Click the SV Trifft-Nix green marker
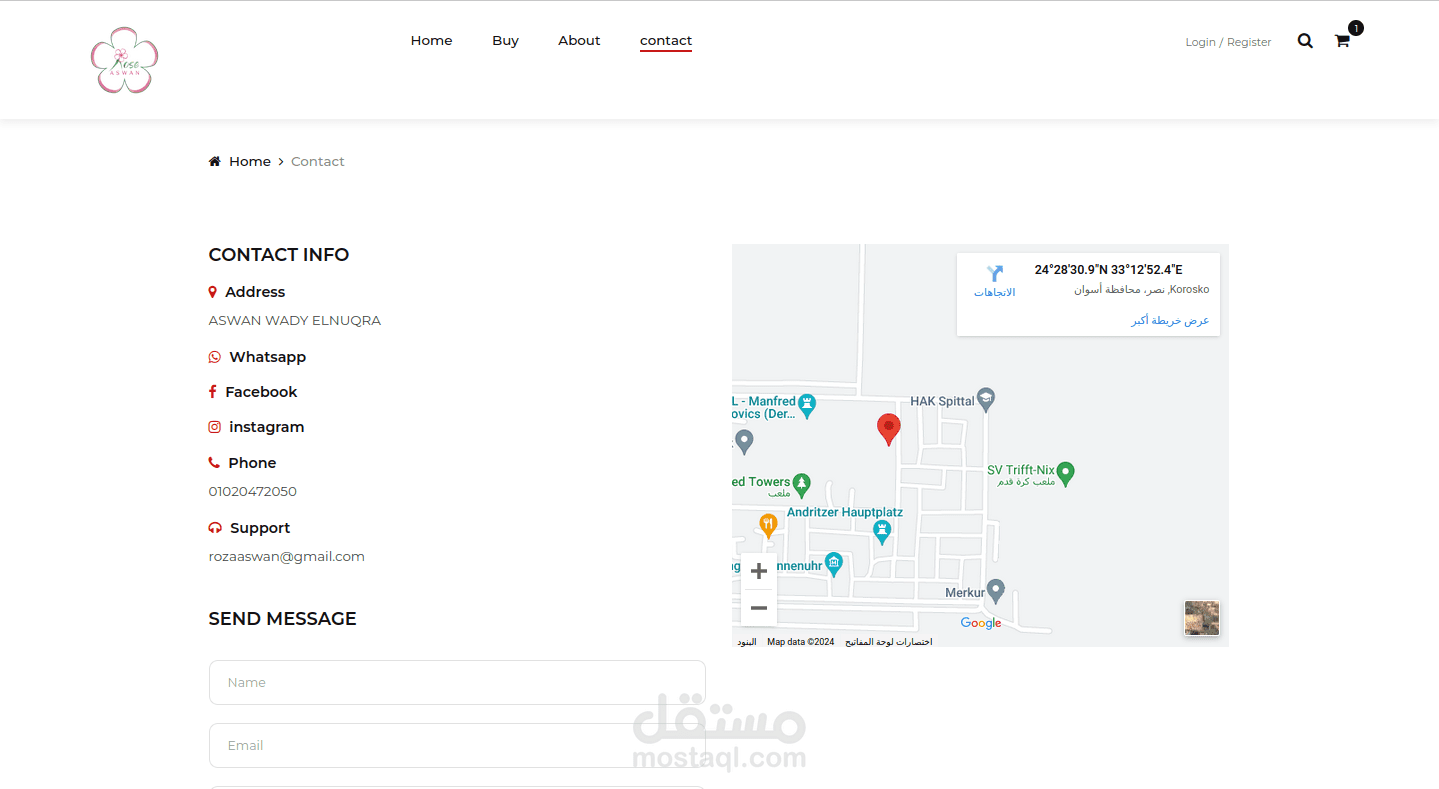Viewport: 1439px width, 789px height. 1066,473
